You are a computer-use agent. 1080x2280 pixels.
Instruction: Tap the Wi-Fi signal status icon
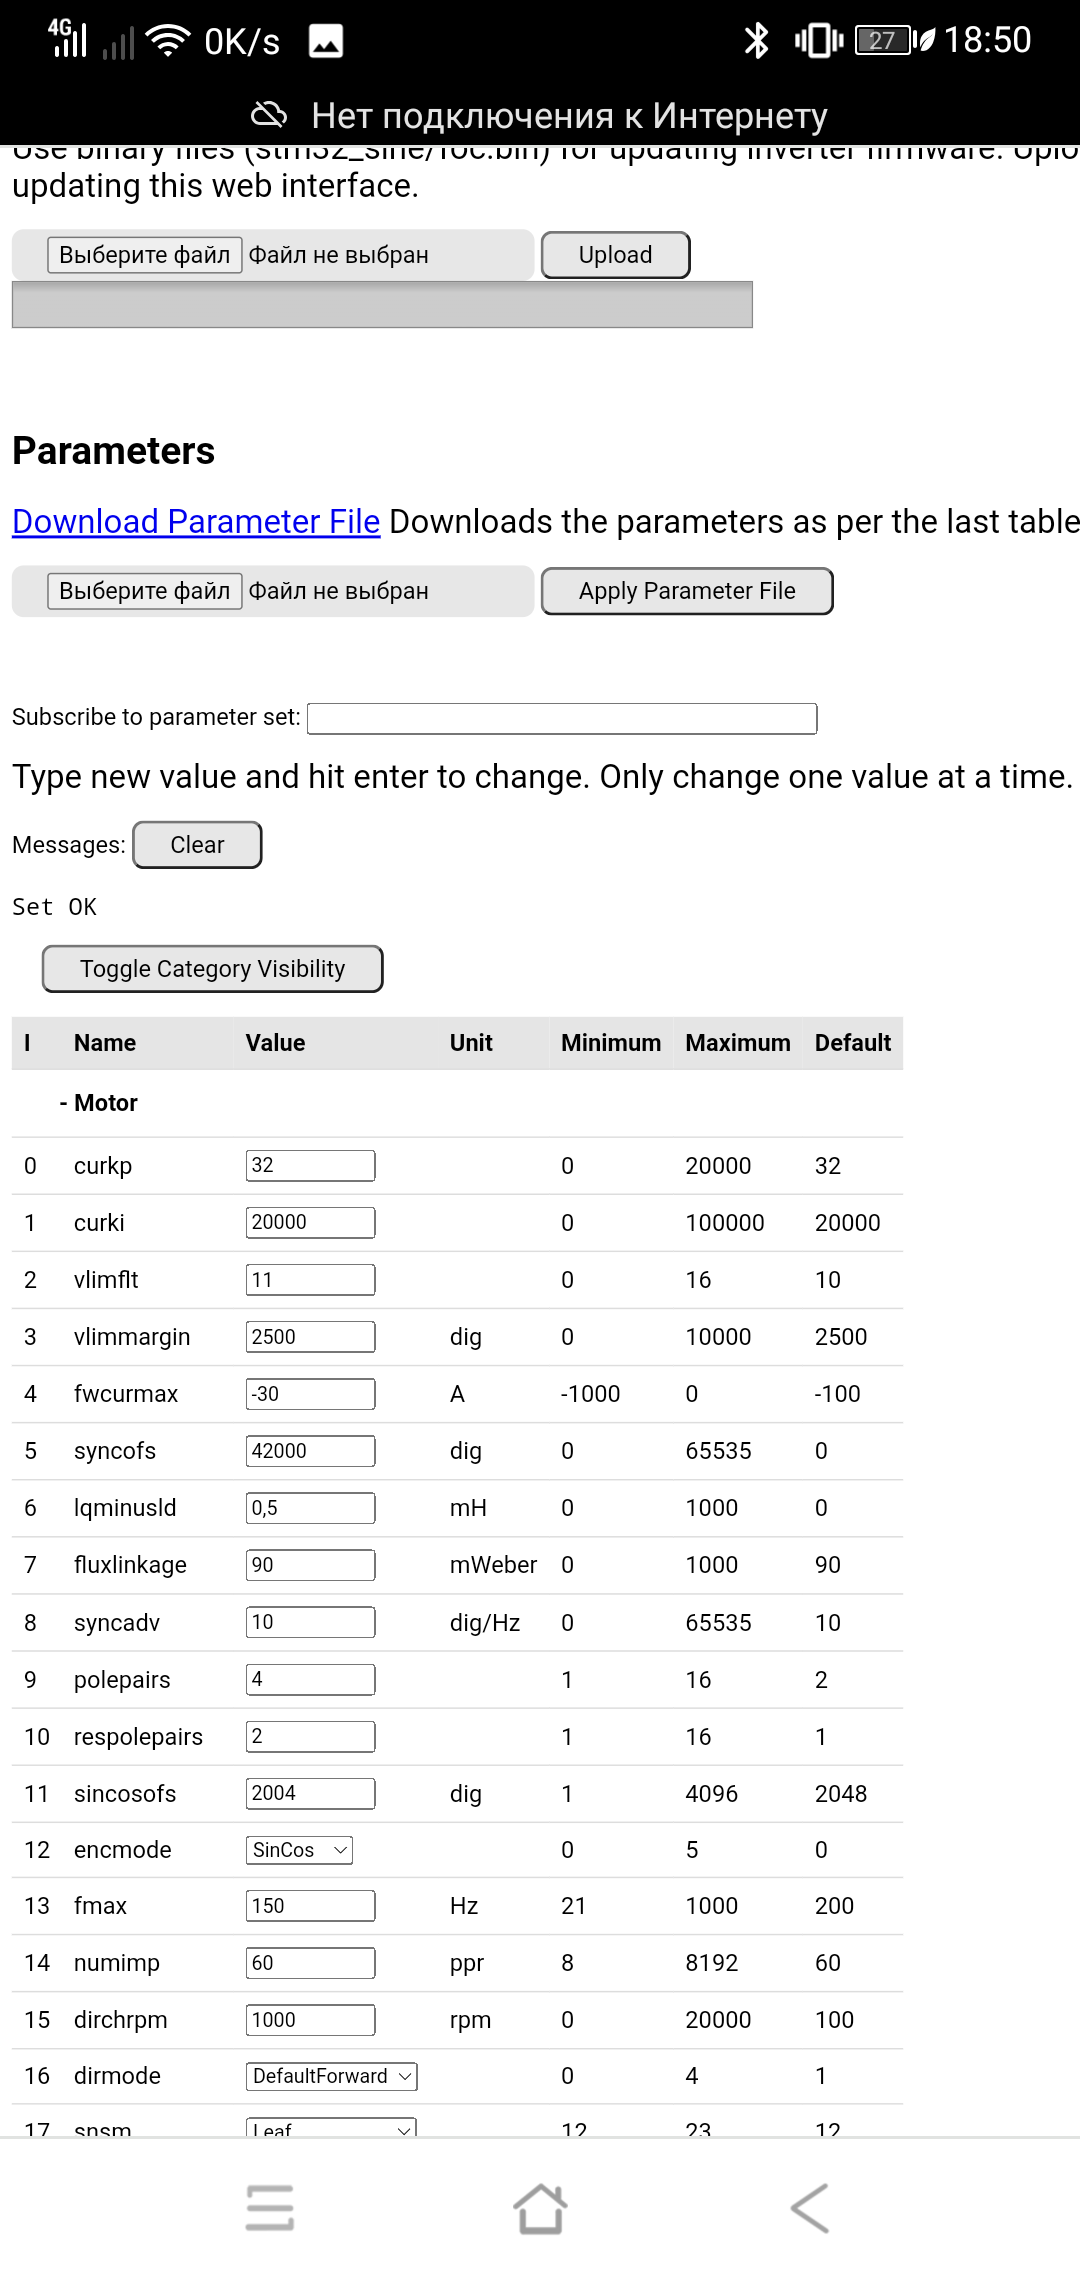tap(167, 41)
